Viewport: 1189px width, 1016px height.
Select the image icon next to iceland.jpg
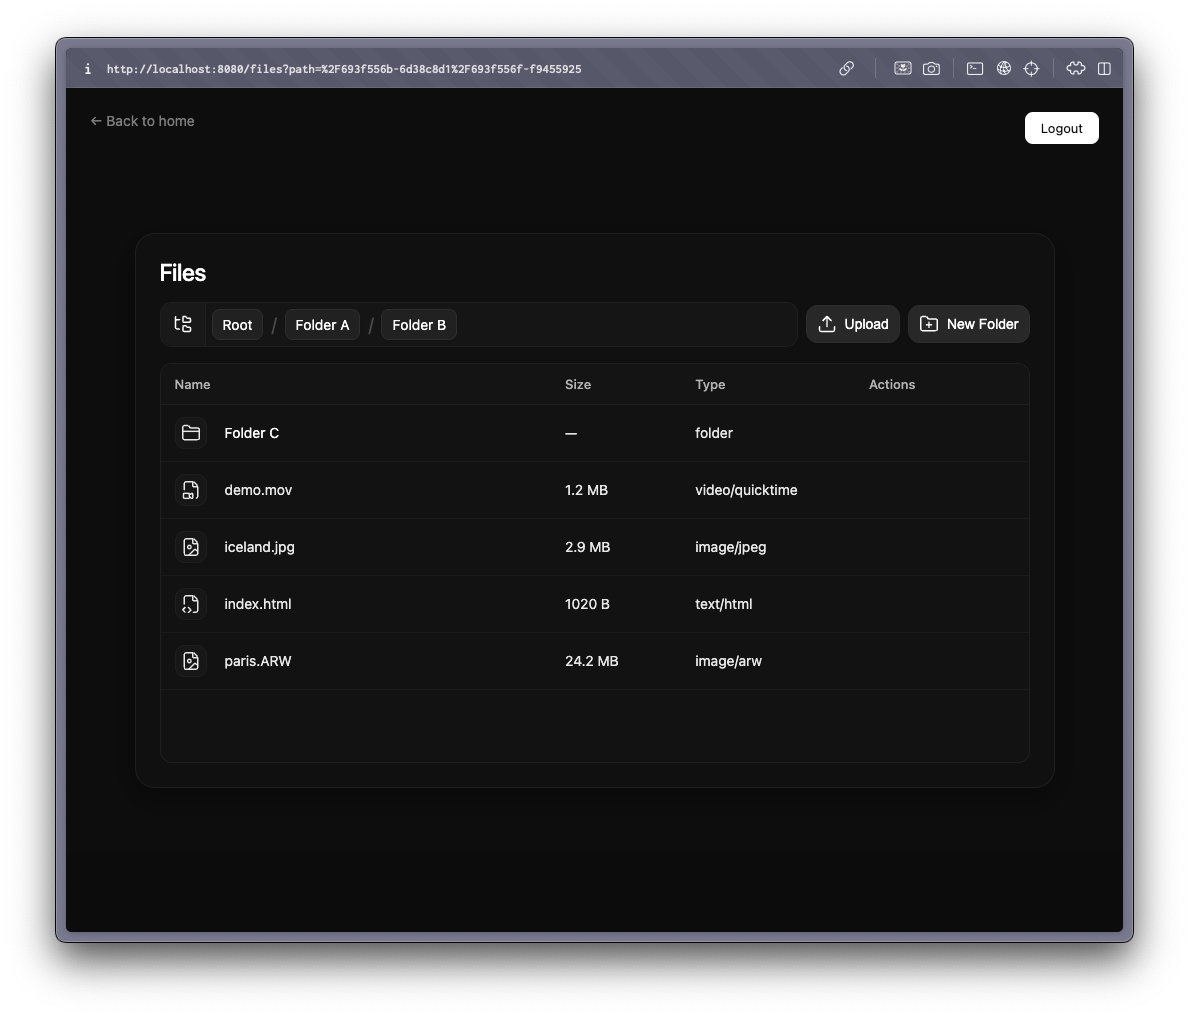coord(191,547)
